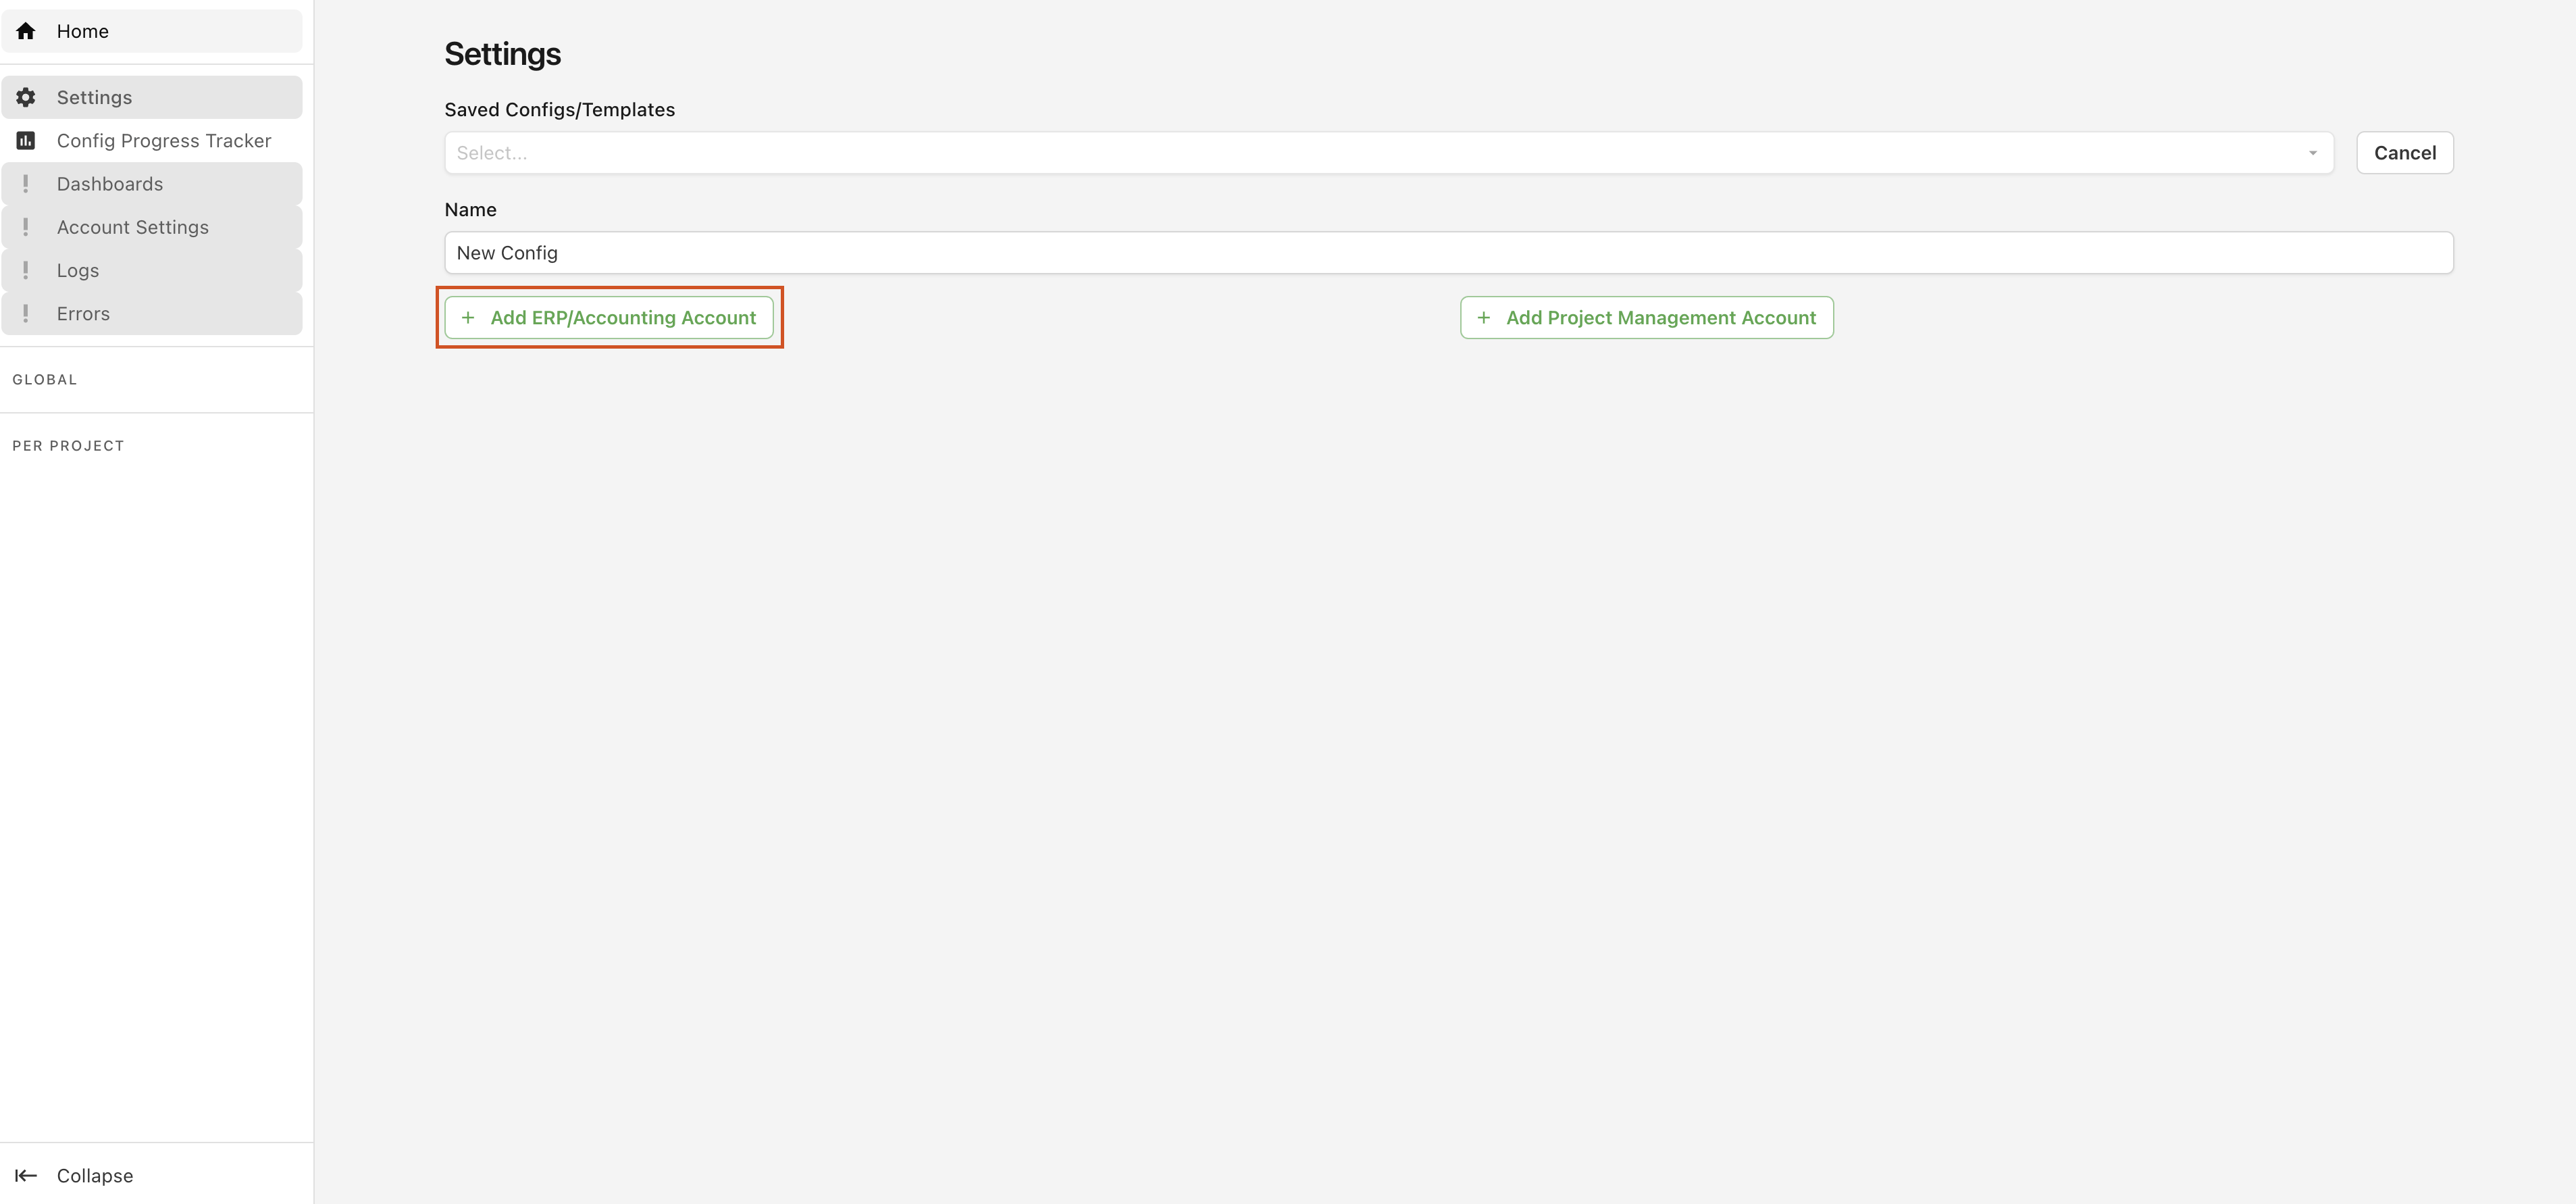Viewport: 2576px width, 1204px height.
Task: Click the Cancel button
Action: 2404,153
